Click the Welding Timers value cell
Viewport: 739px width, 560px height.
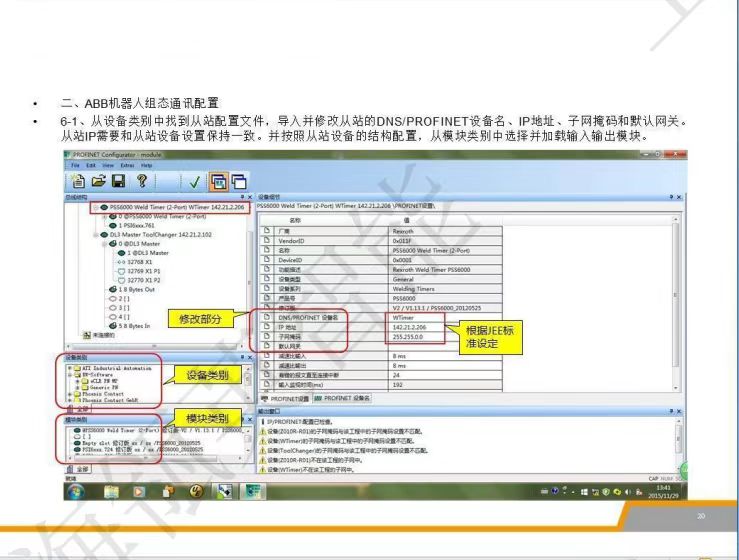(444, 289)
